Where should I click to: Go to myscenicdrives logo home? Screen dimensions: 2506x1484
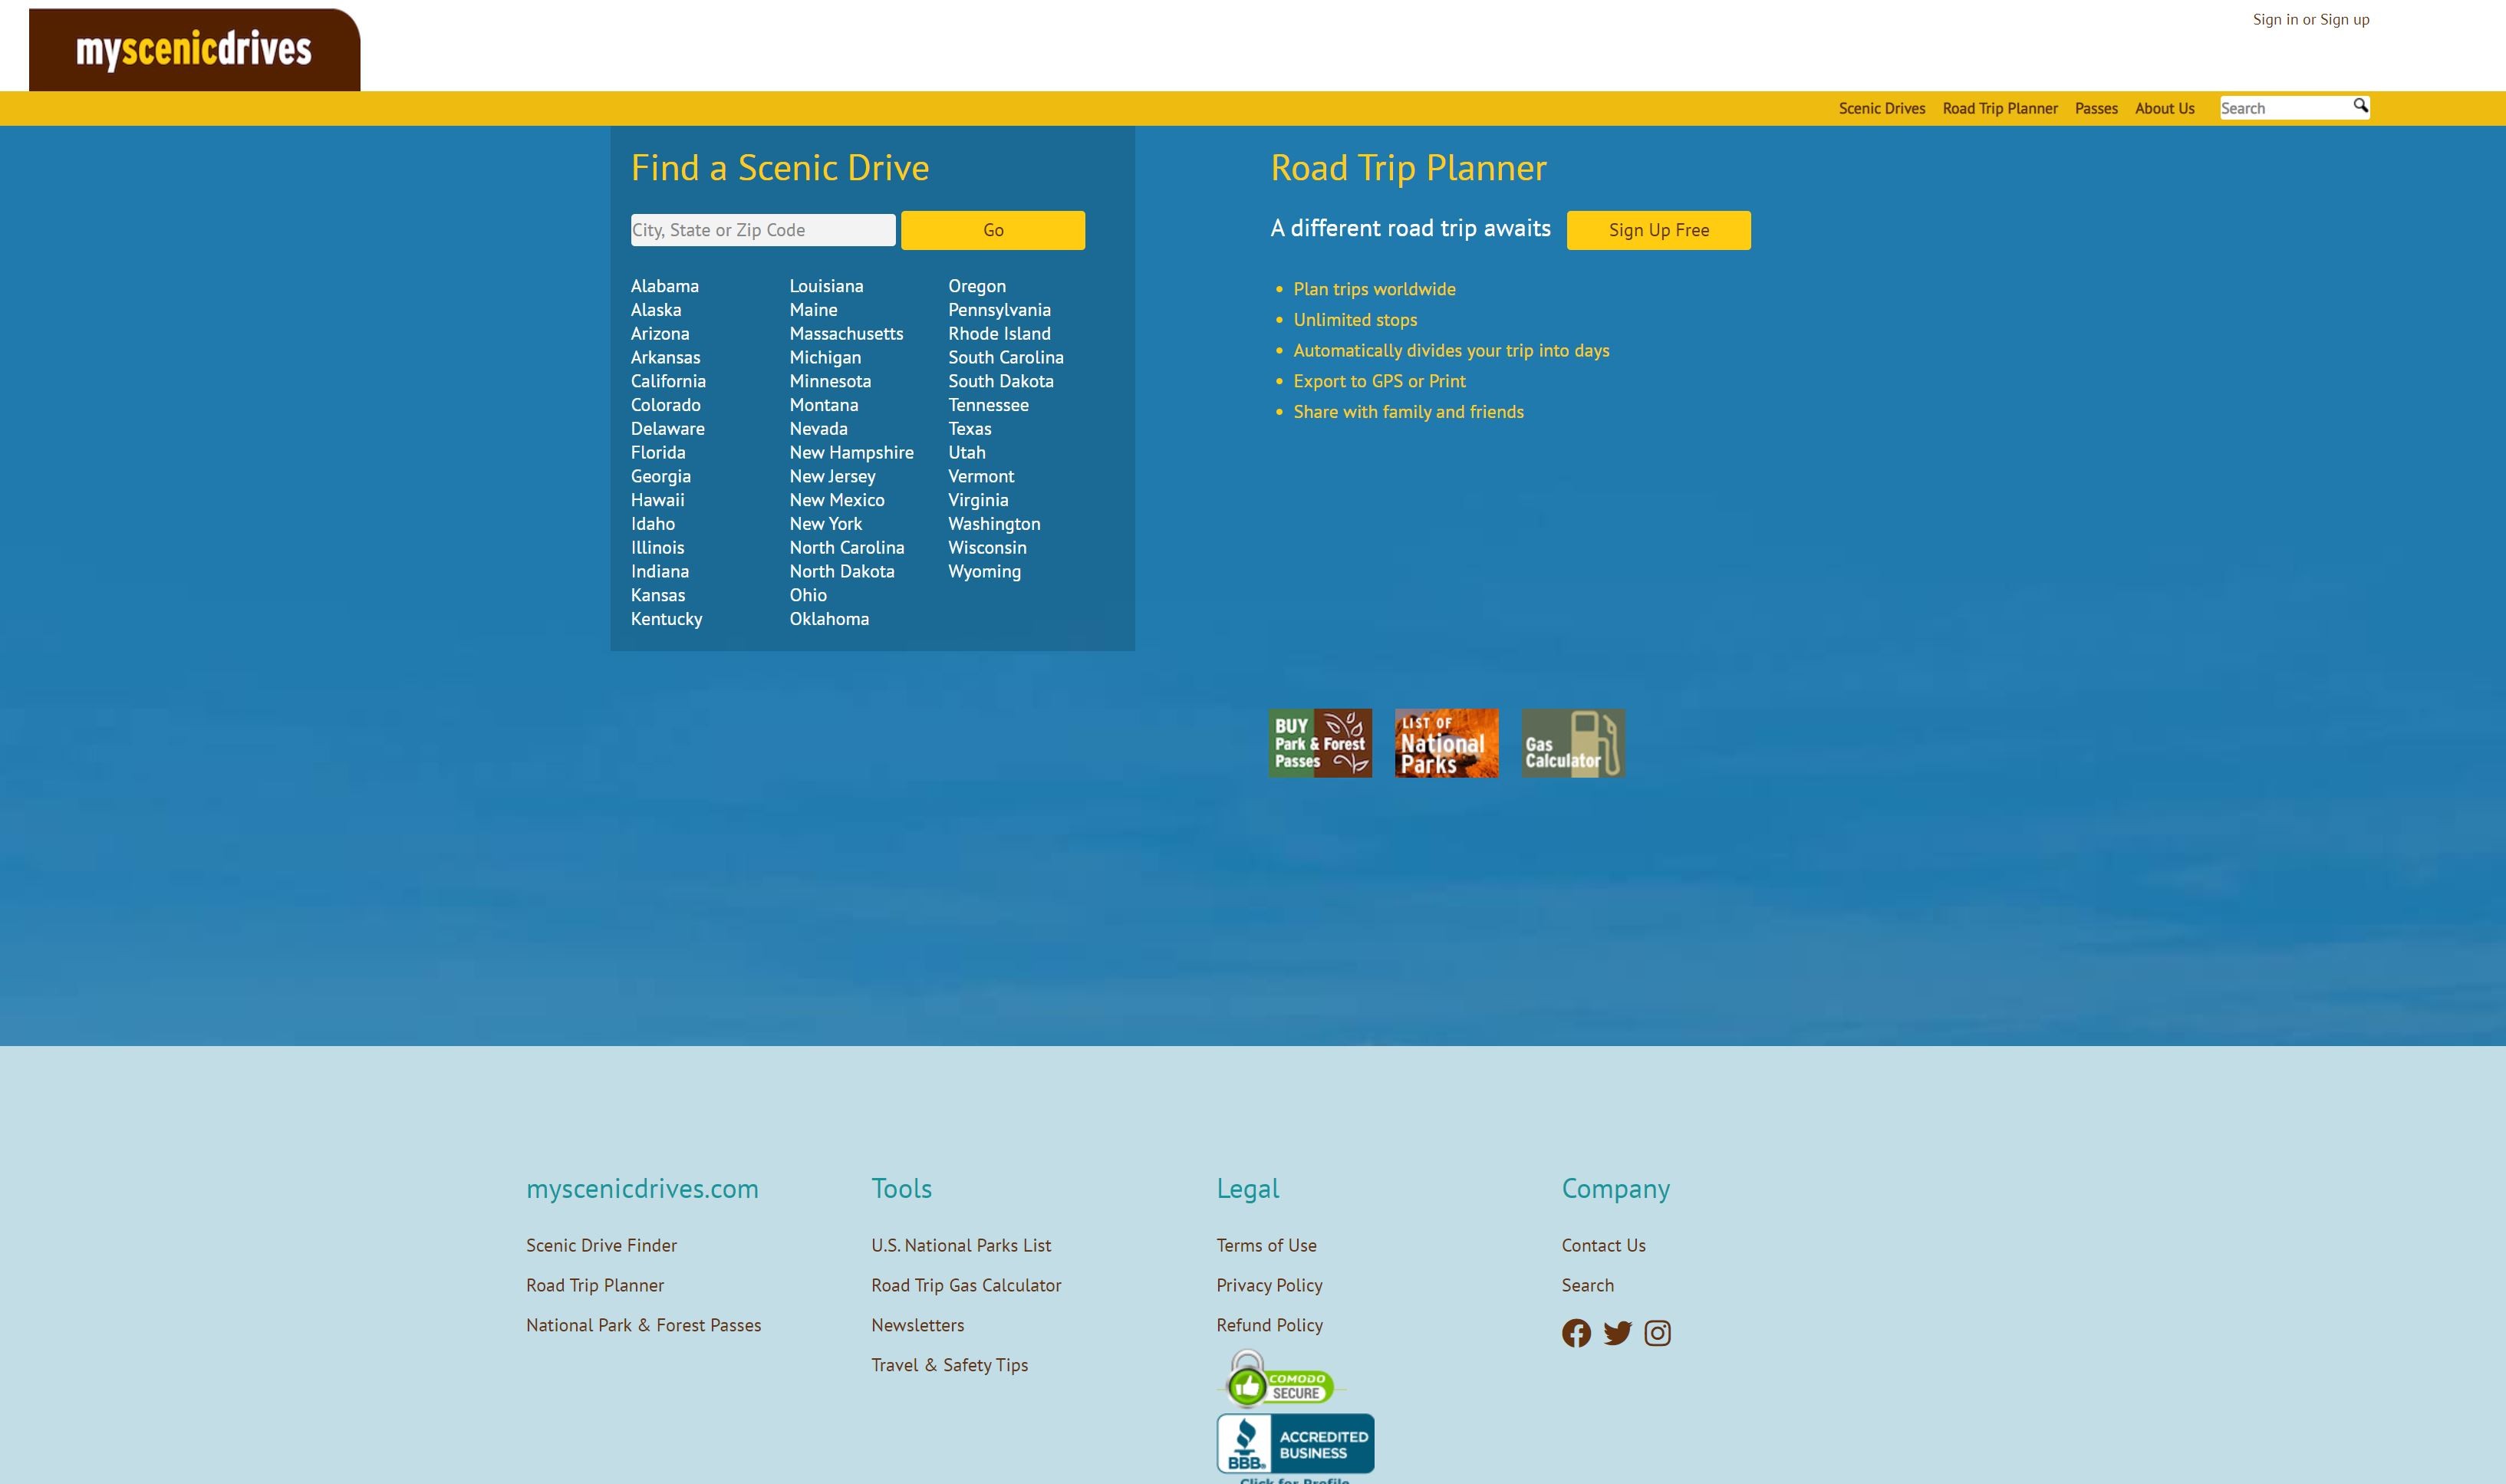[x=194, y=50]
